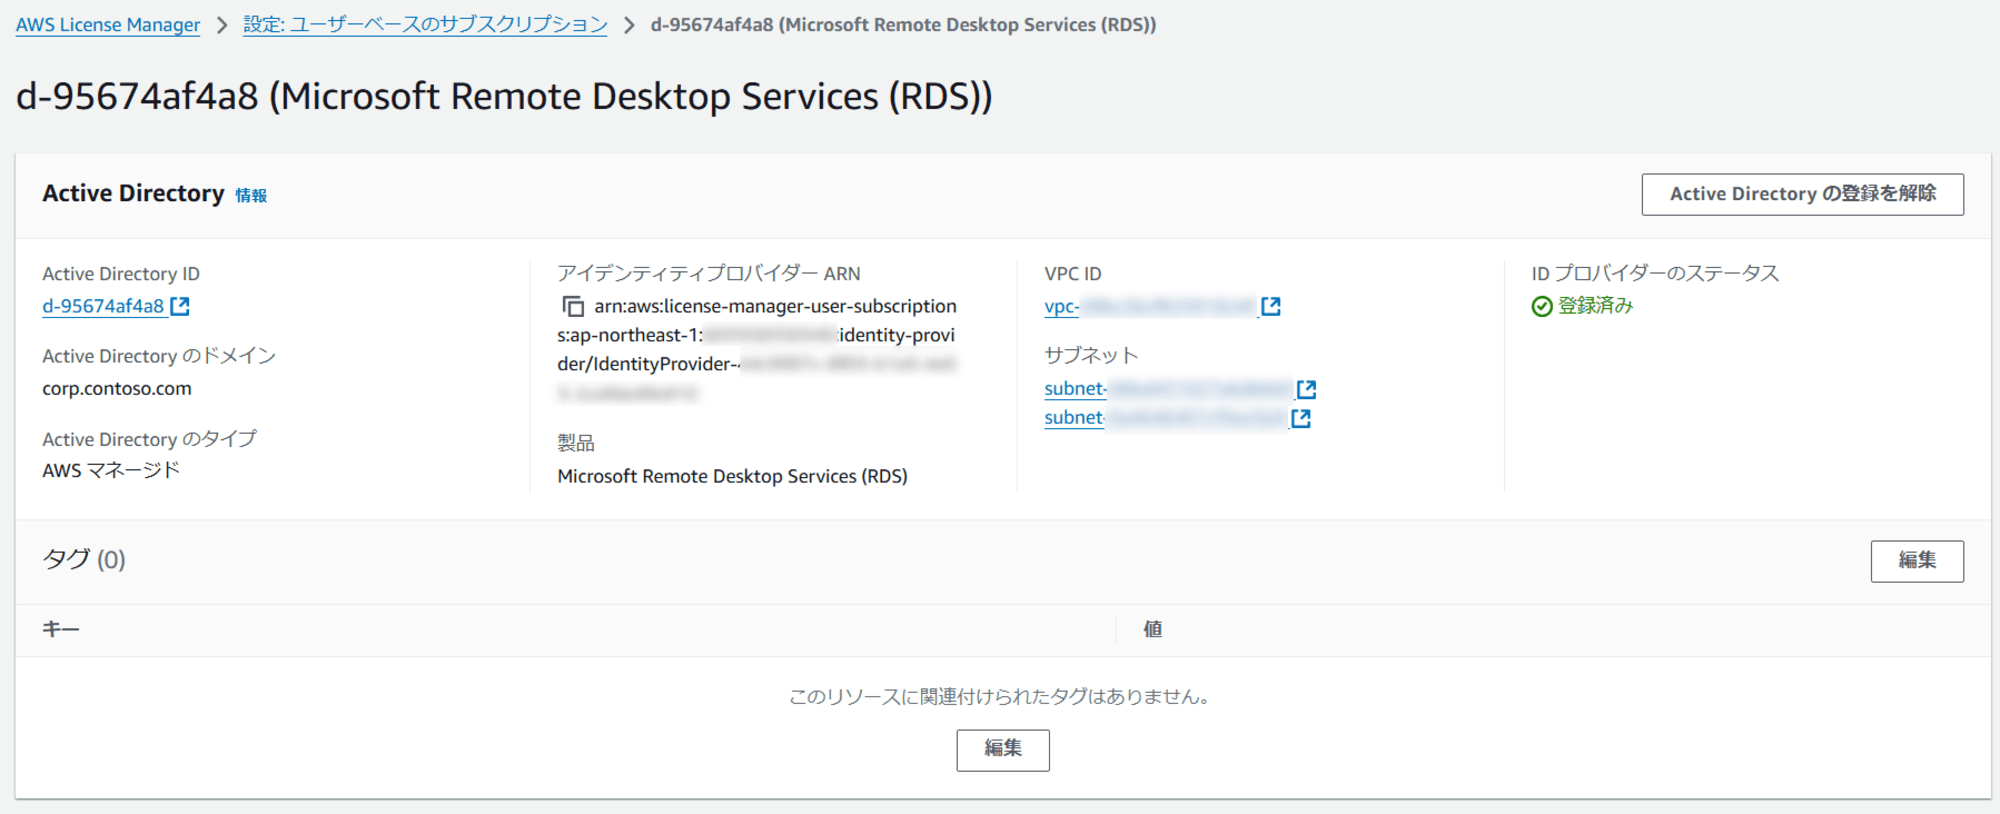Click external link icon of second subnet
Image resolution: width=2000 pixels, height=814 pixels.
click(x=1301, y=418)
